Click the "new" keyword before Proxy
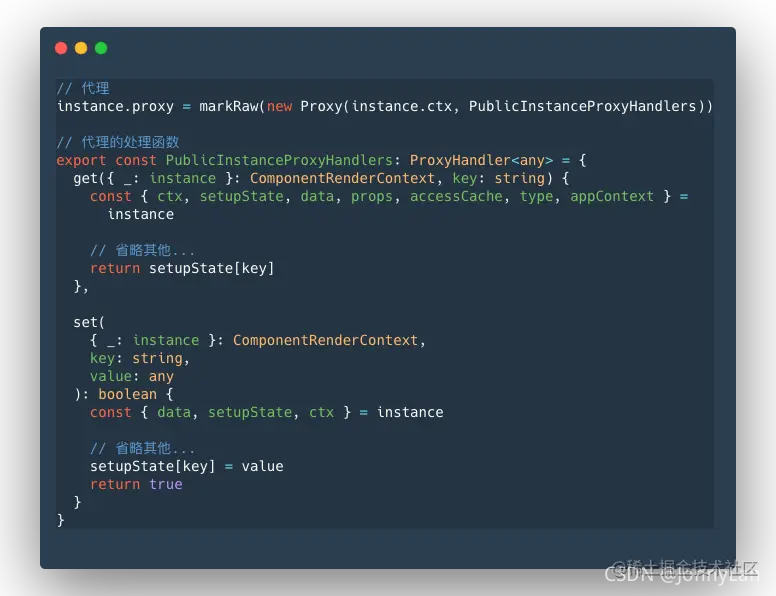 tap(280, 106)
